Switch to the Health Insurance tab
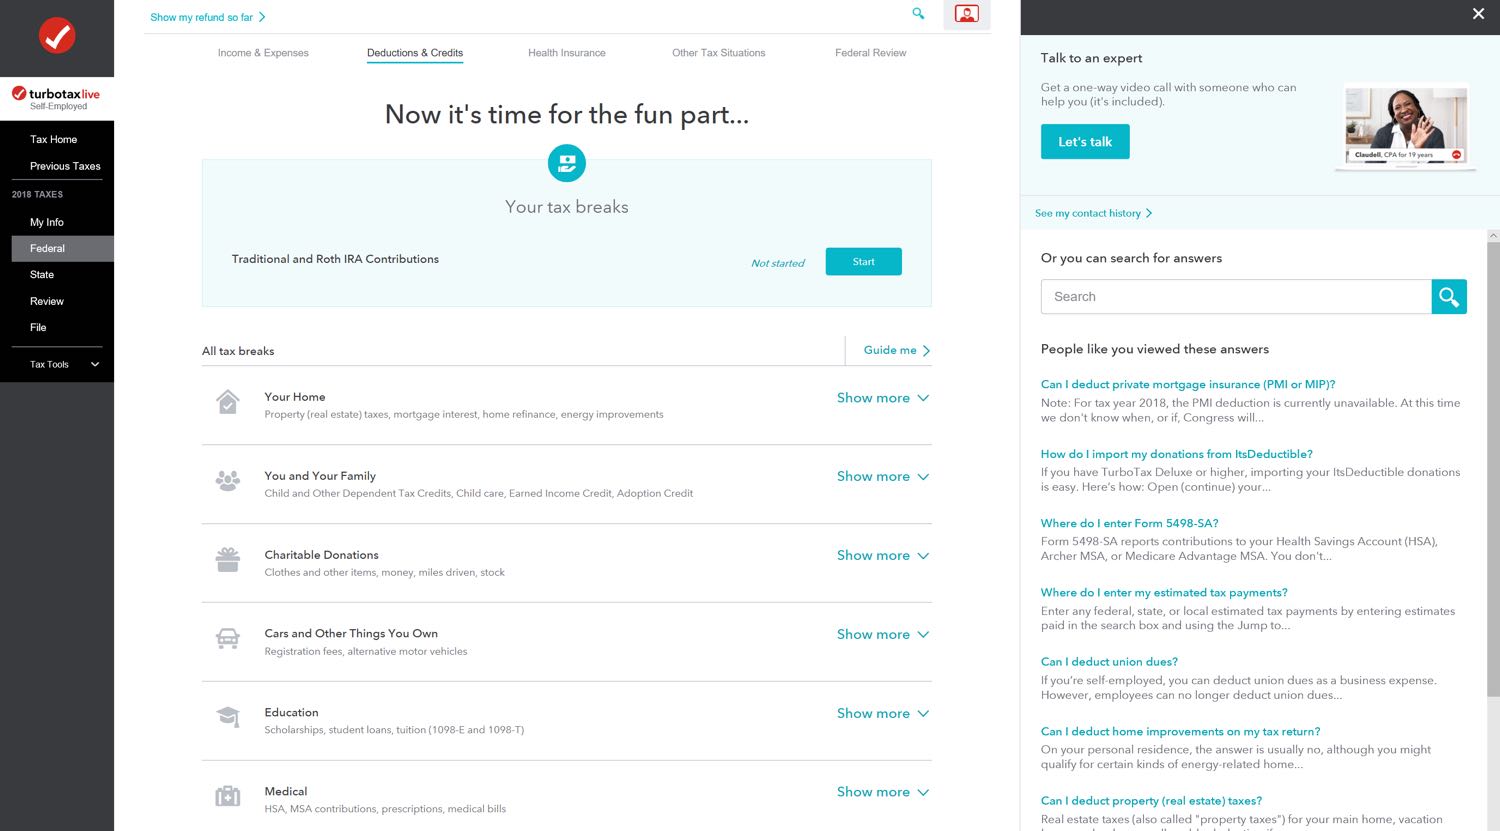 click(566, 53)
